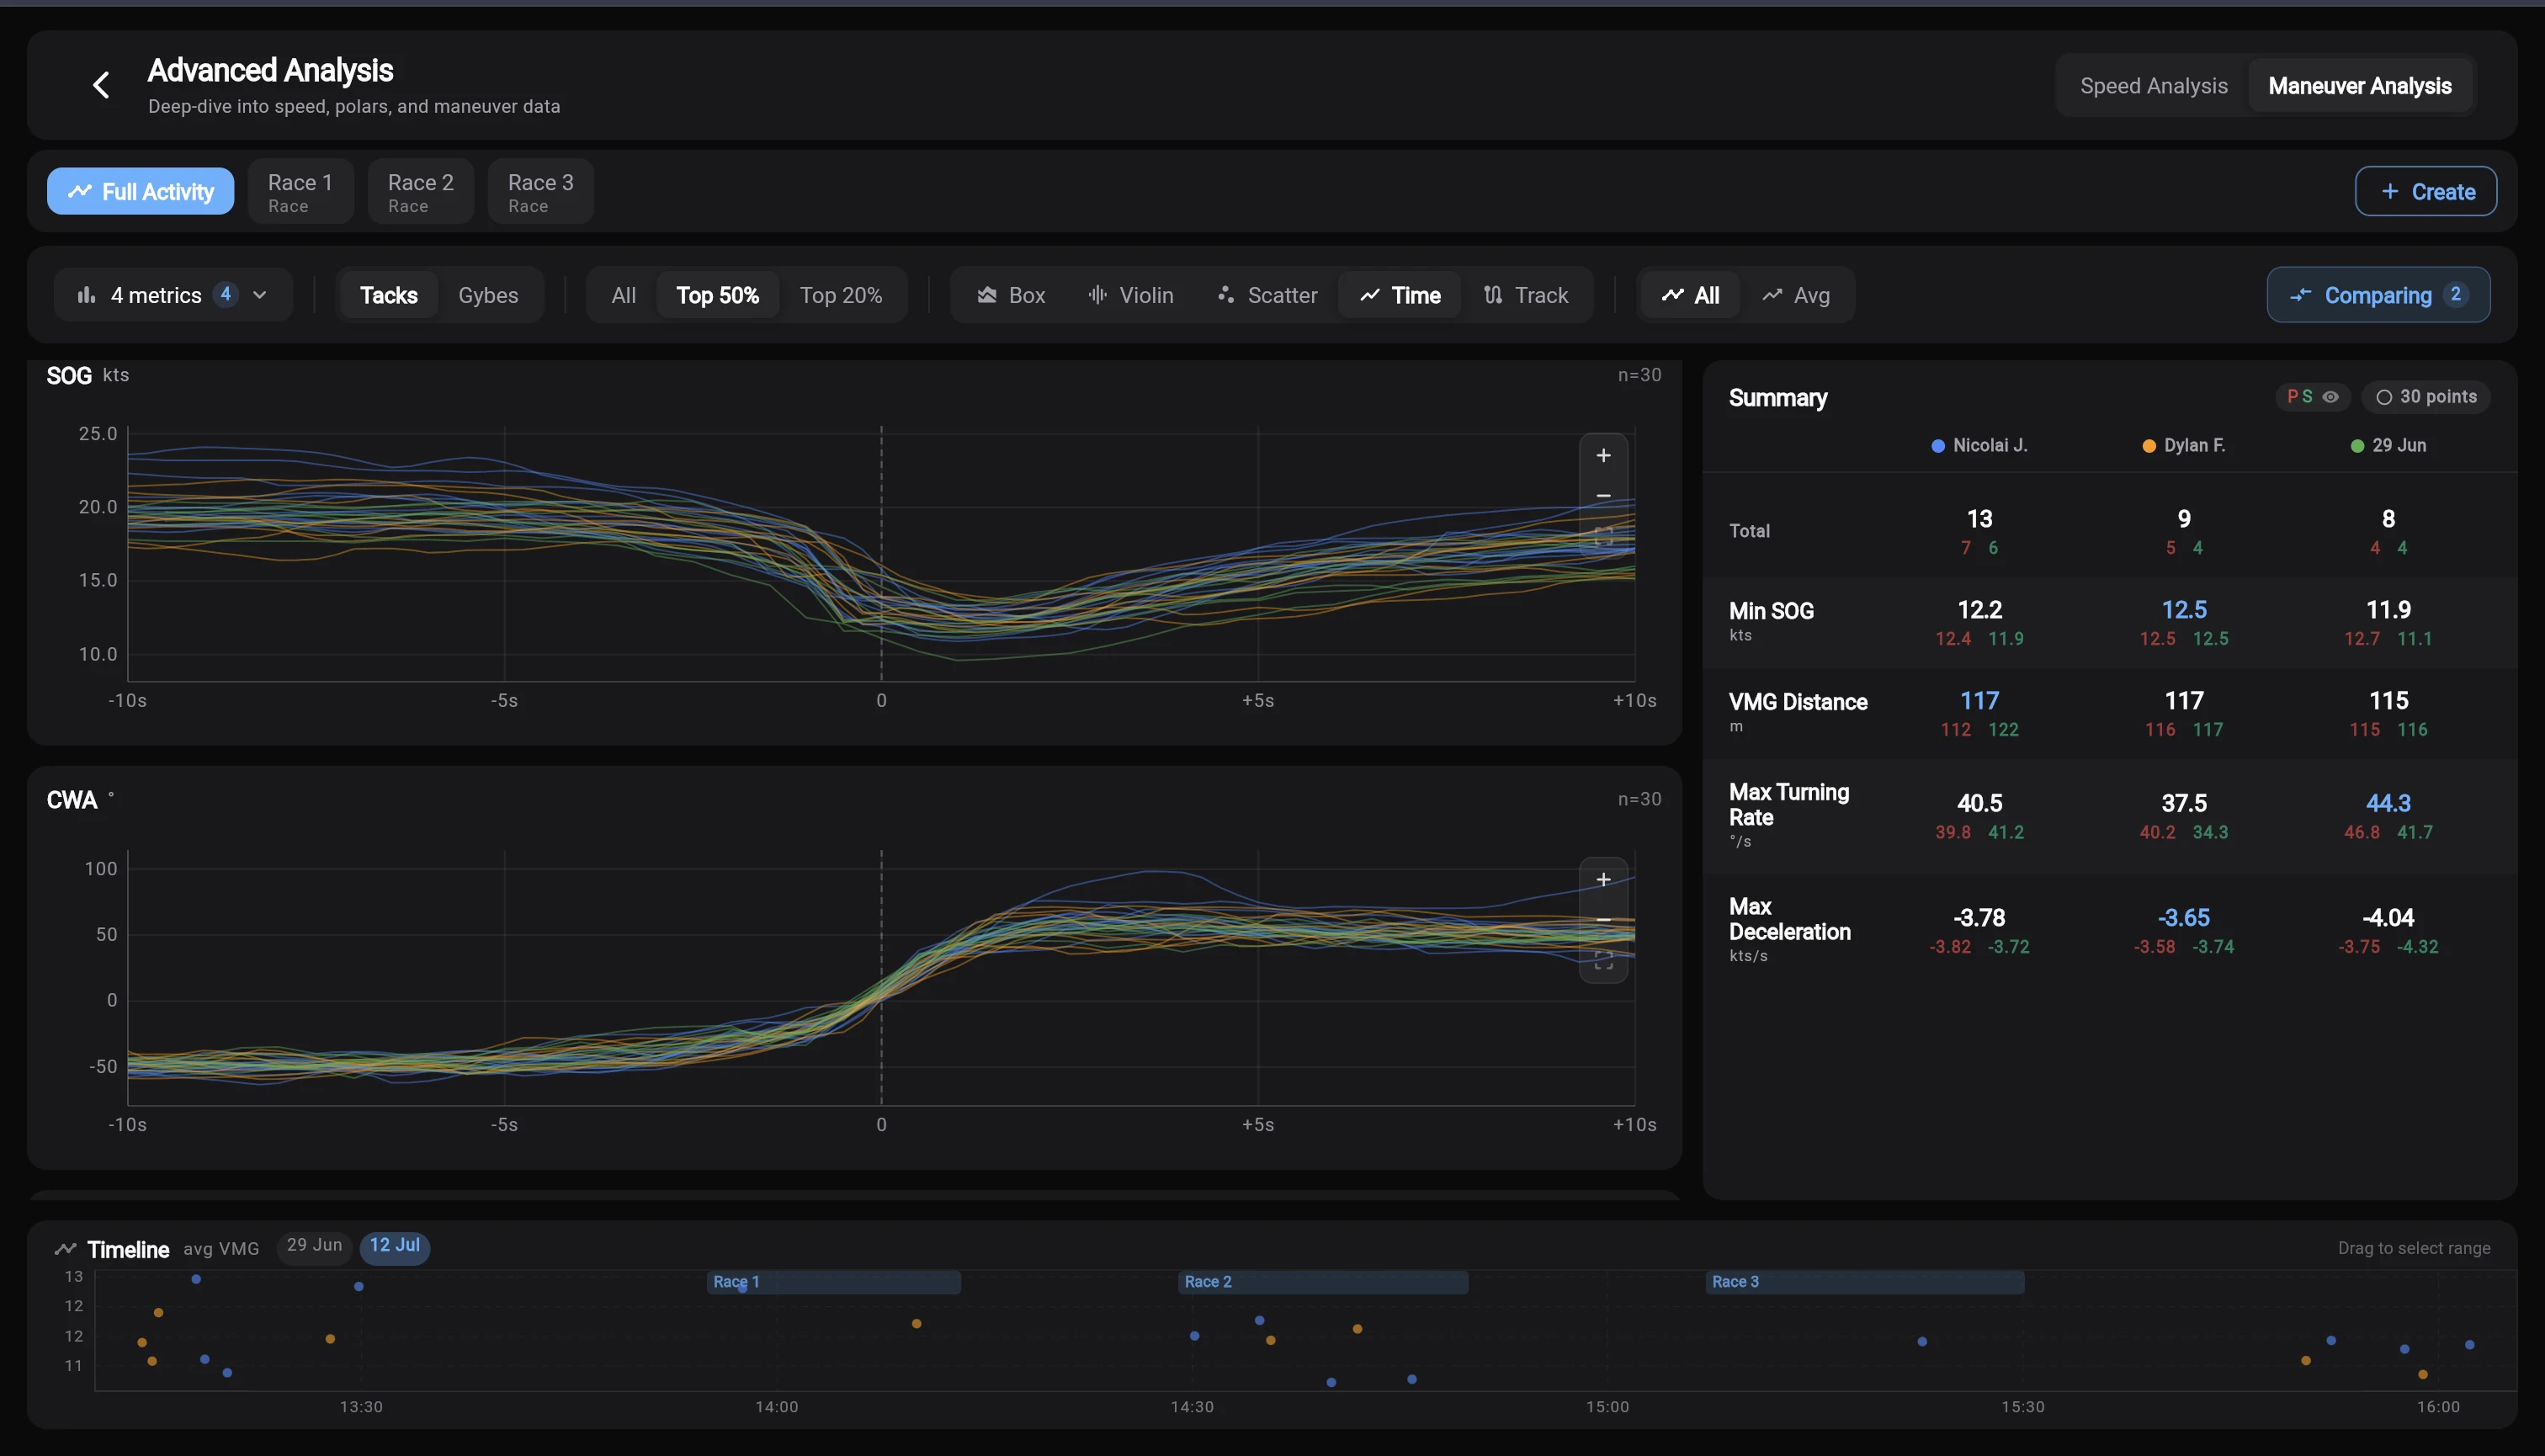Select Gybes maneuver type
Image resolution: width=2545 pixels, height=1456 pixels.
[x=488, y=295]
